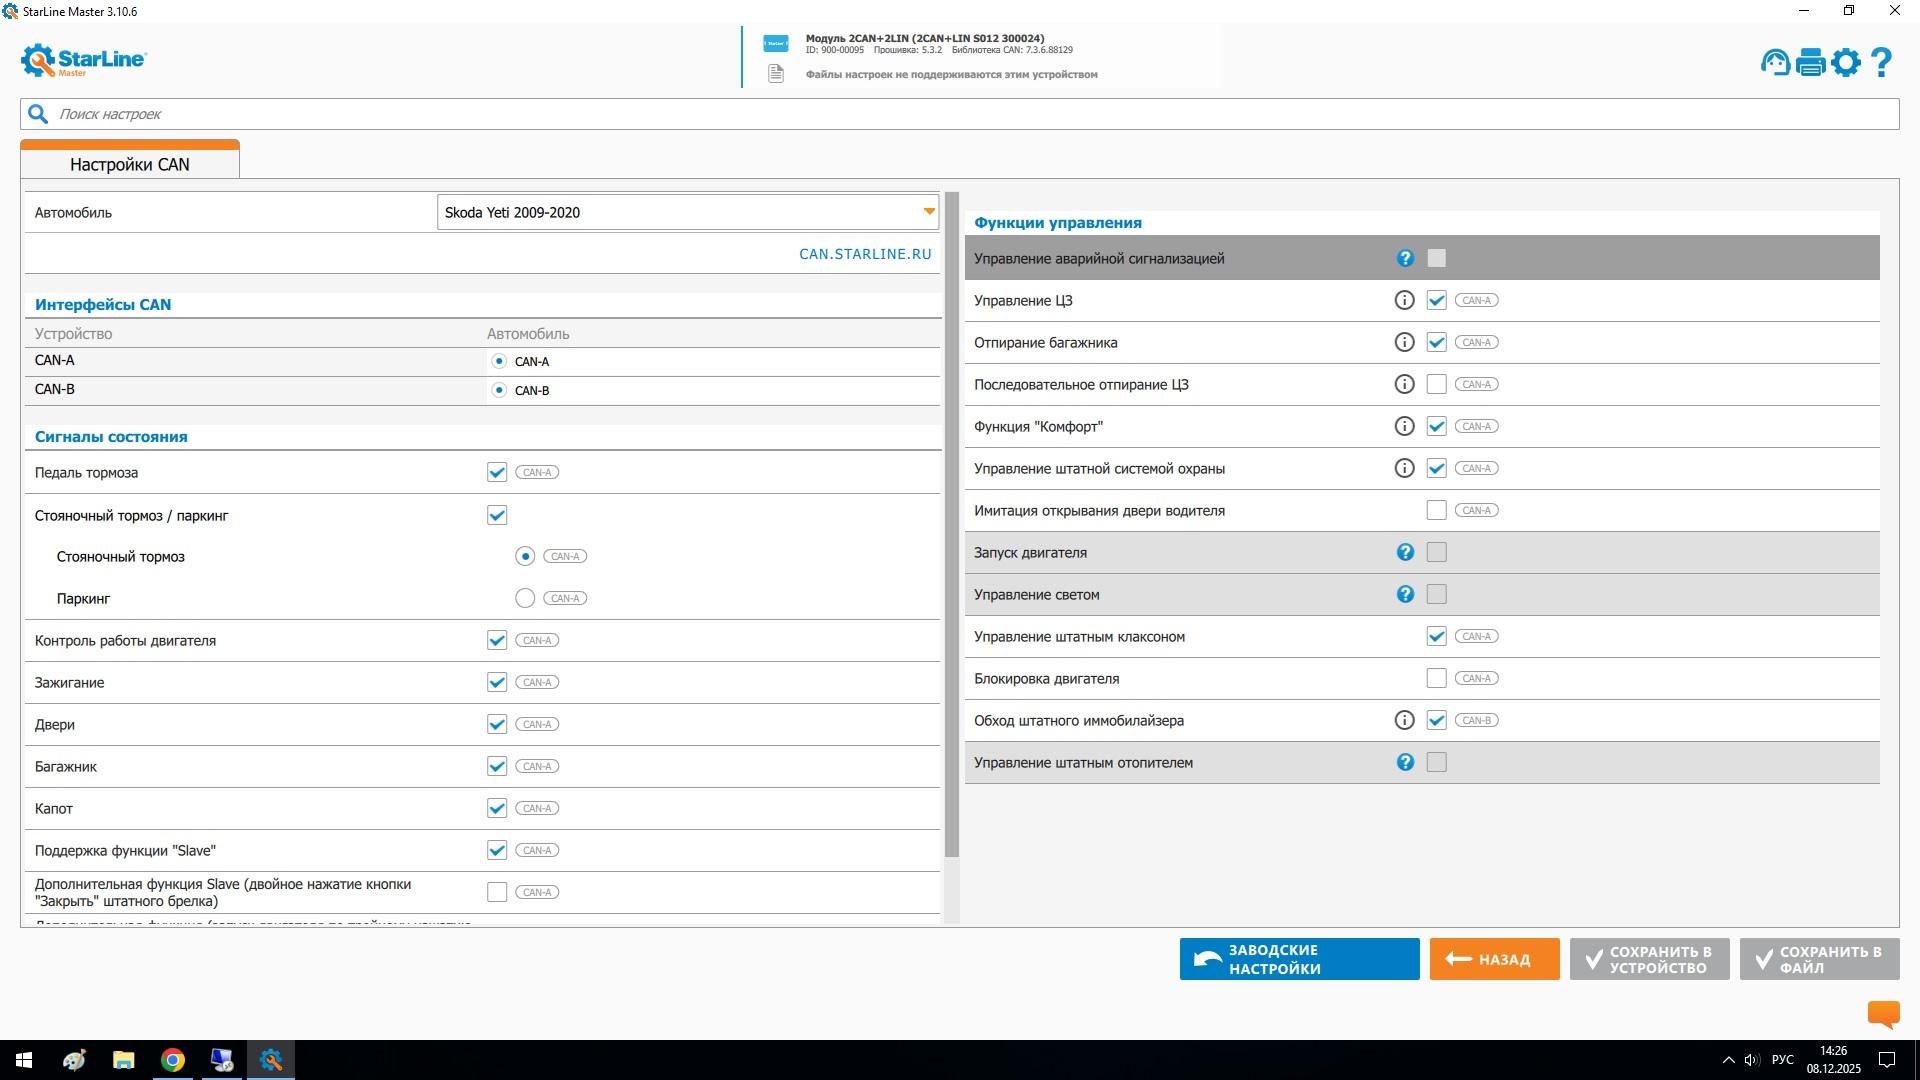
Task: Click info icon for Функция "Комфорт"
Action: click(x=1404, y=426)
